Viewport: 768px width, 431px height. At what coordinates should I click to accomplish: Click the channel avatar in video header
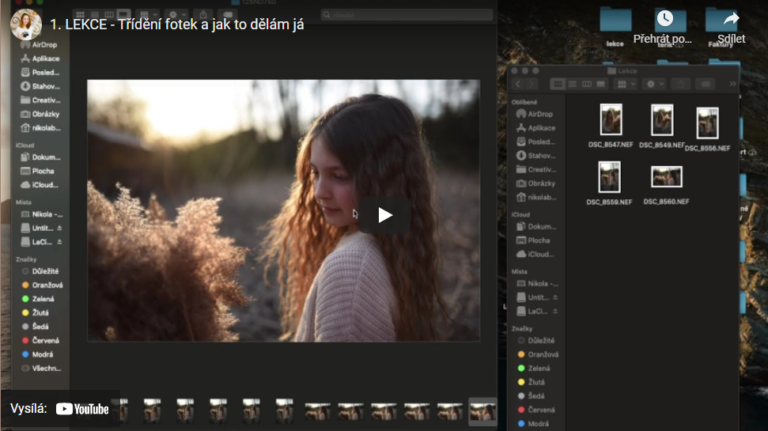coord(26,24)
